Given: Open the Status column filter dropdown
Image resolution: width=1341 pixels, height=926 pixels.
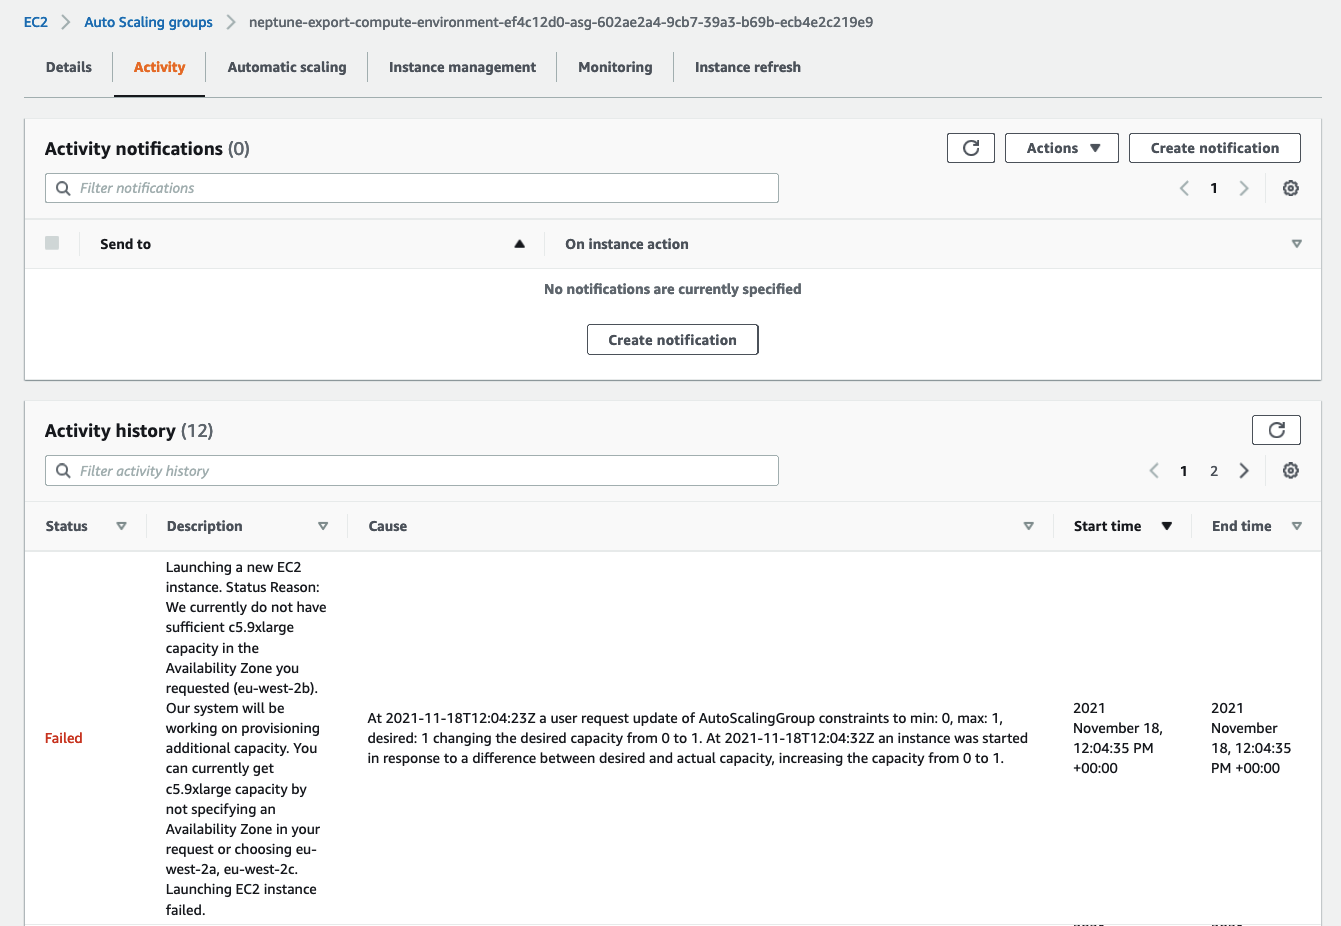Looking at the screenshot, I should pos(121,525).
